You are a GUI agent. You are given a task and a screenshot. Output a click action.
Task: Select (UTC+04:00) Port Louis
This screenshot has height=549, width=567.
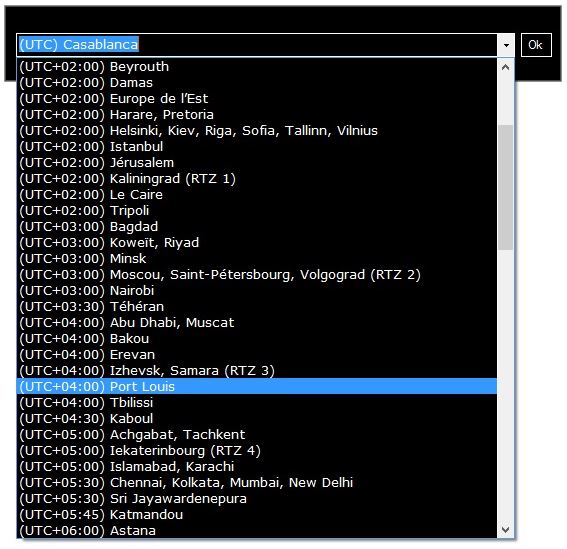[257, 386]
